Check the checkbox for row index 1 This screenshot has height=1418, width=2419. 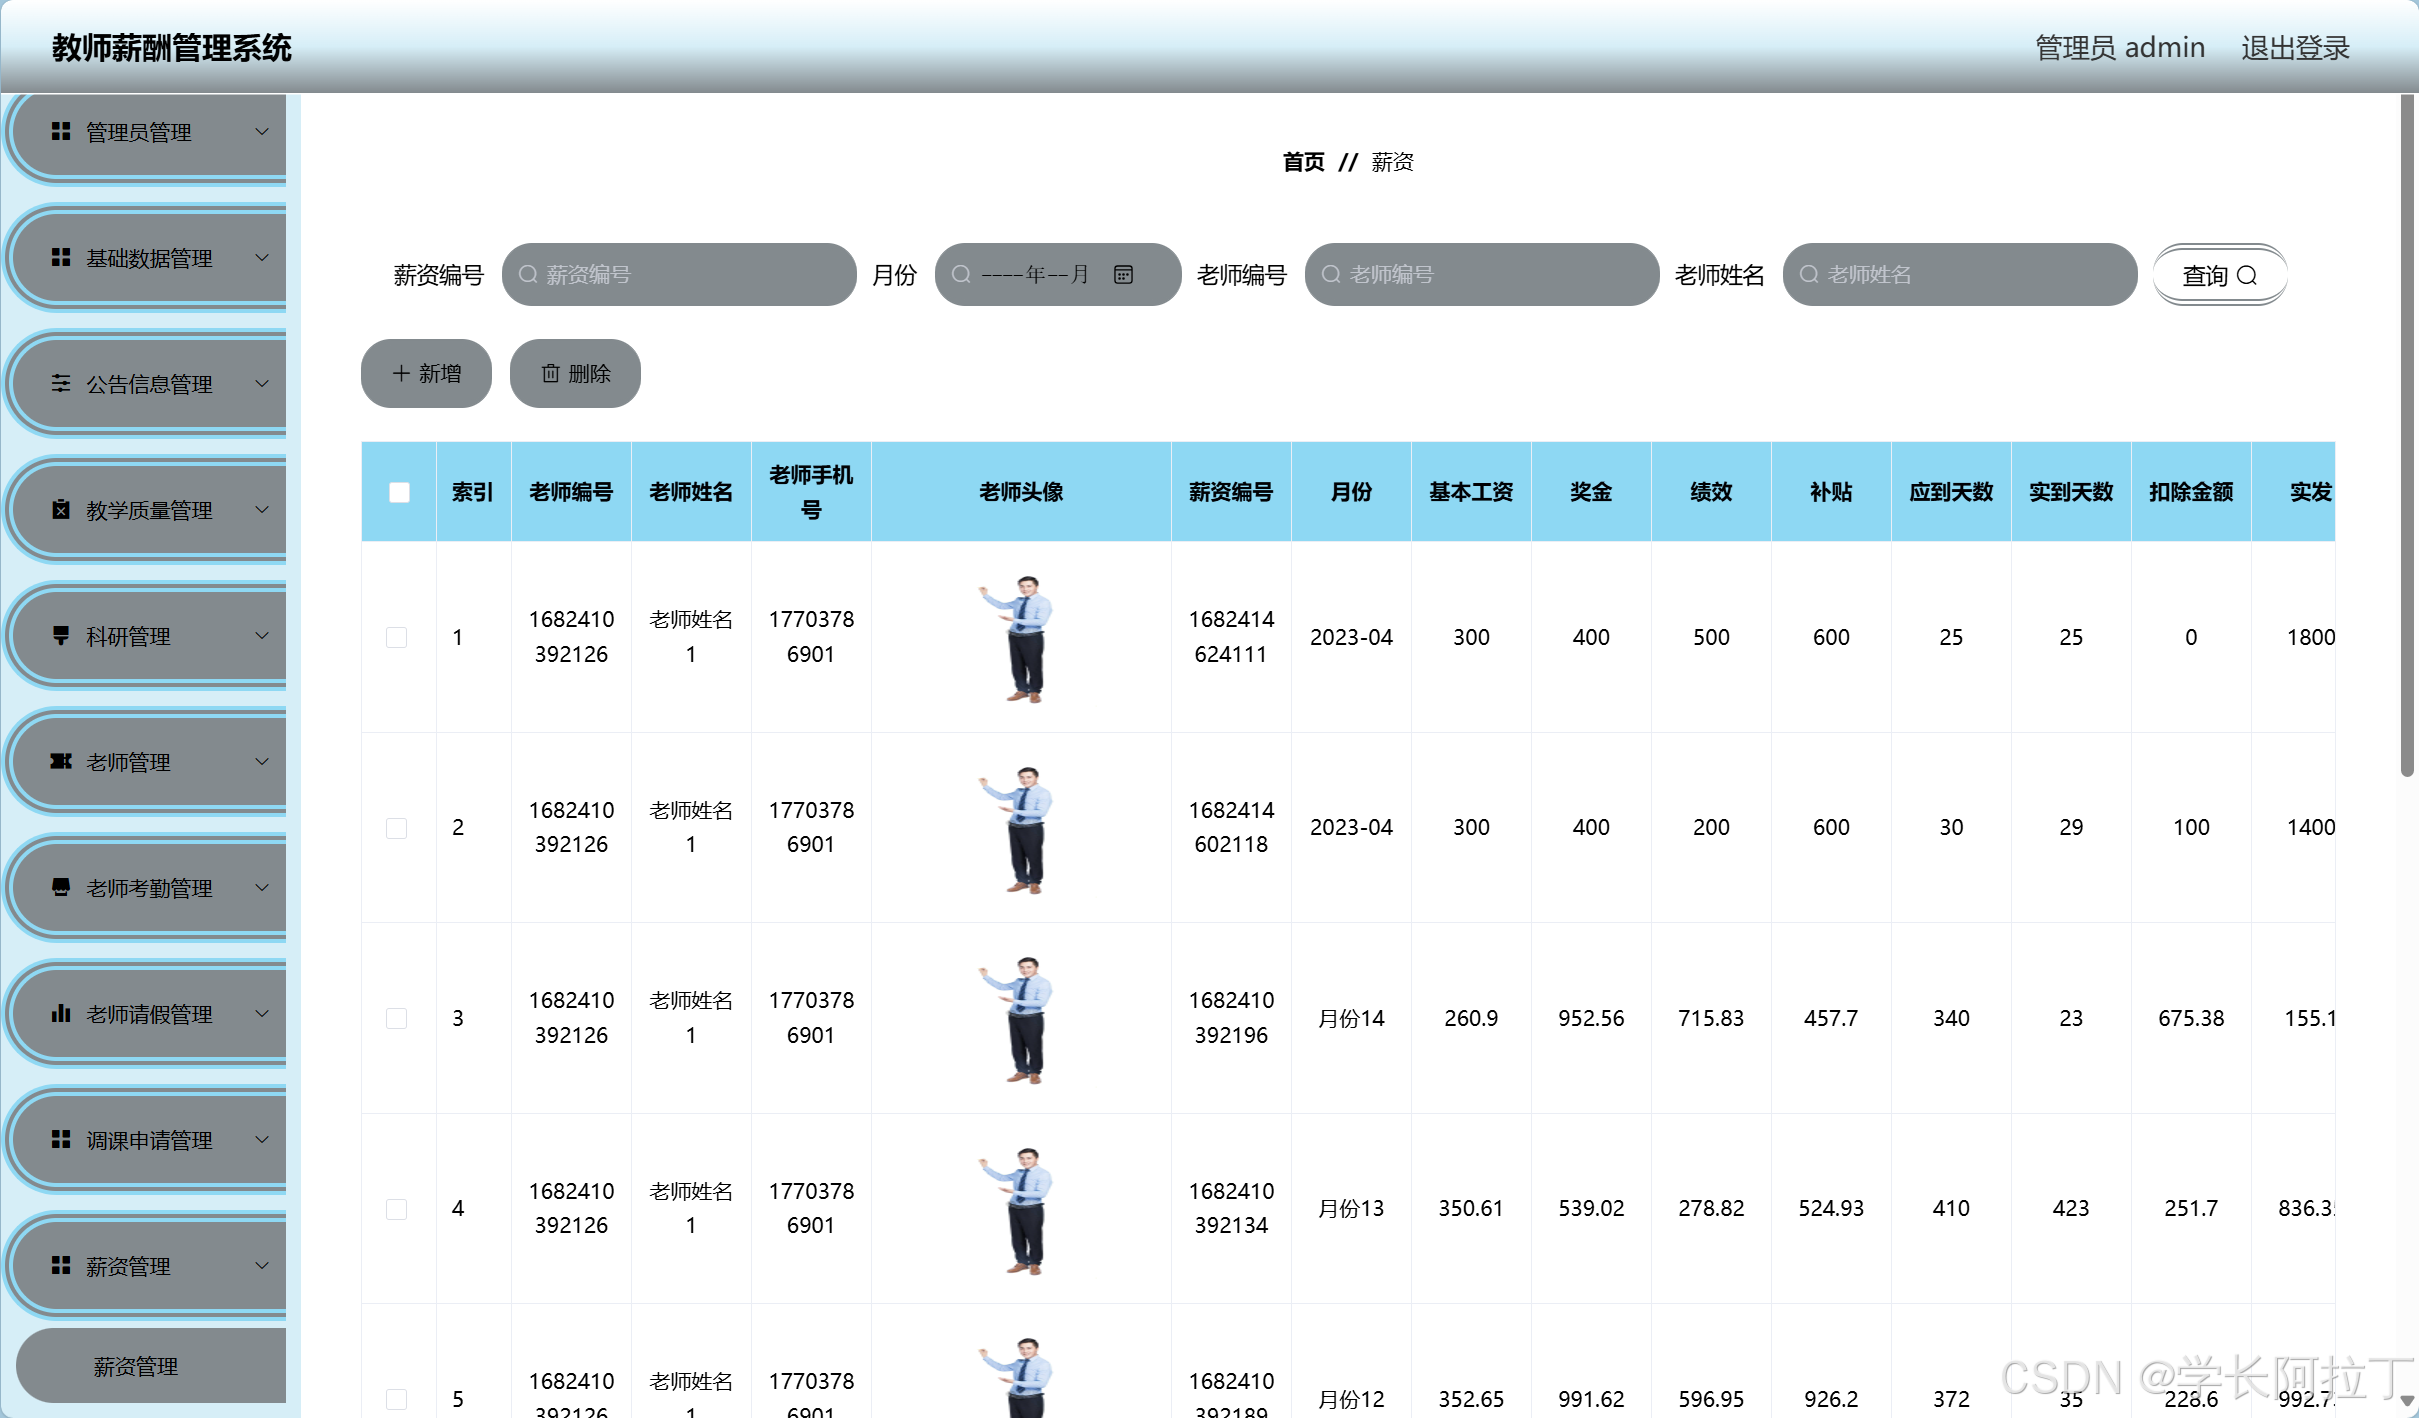[397, 637]
